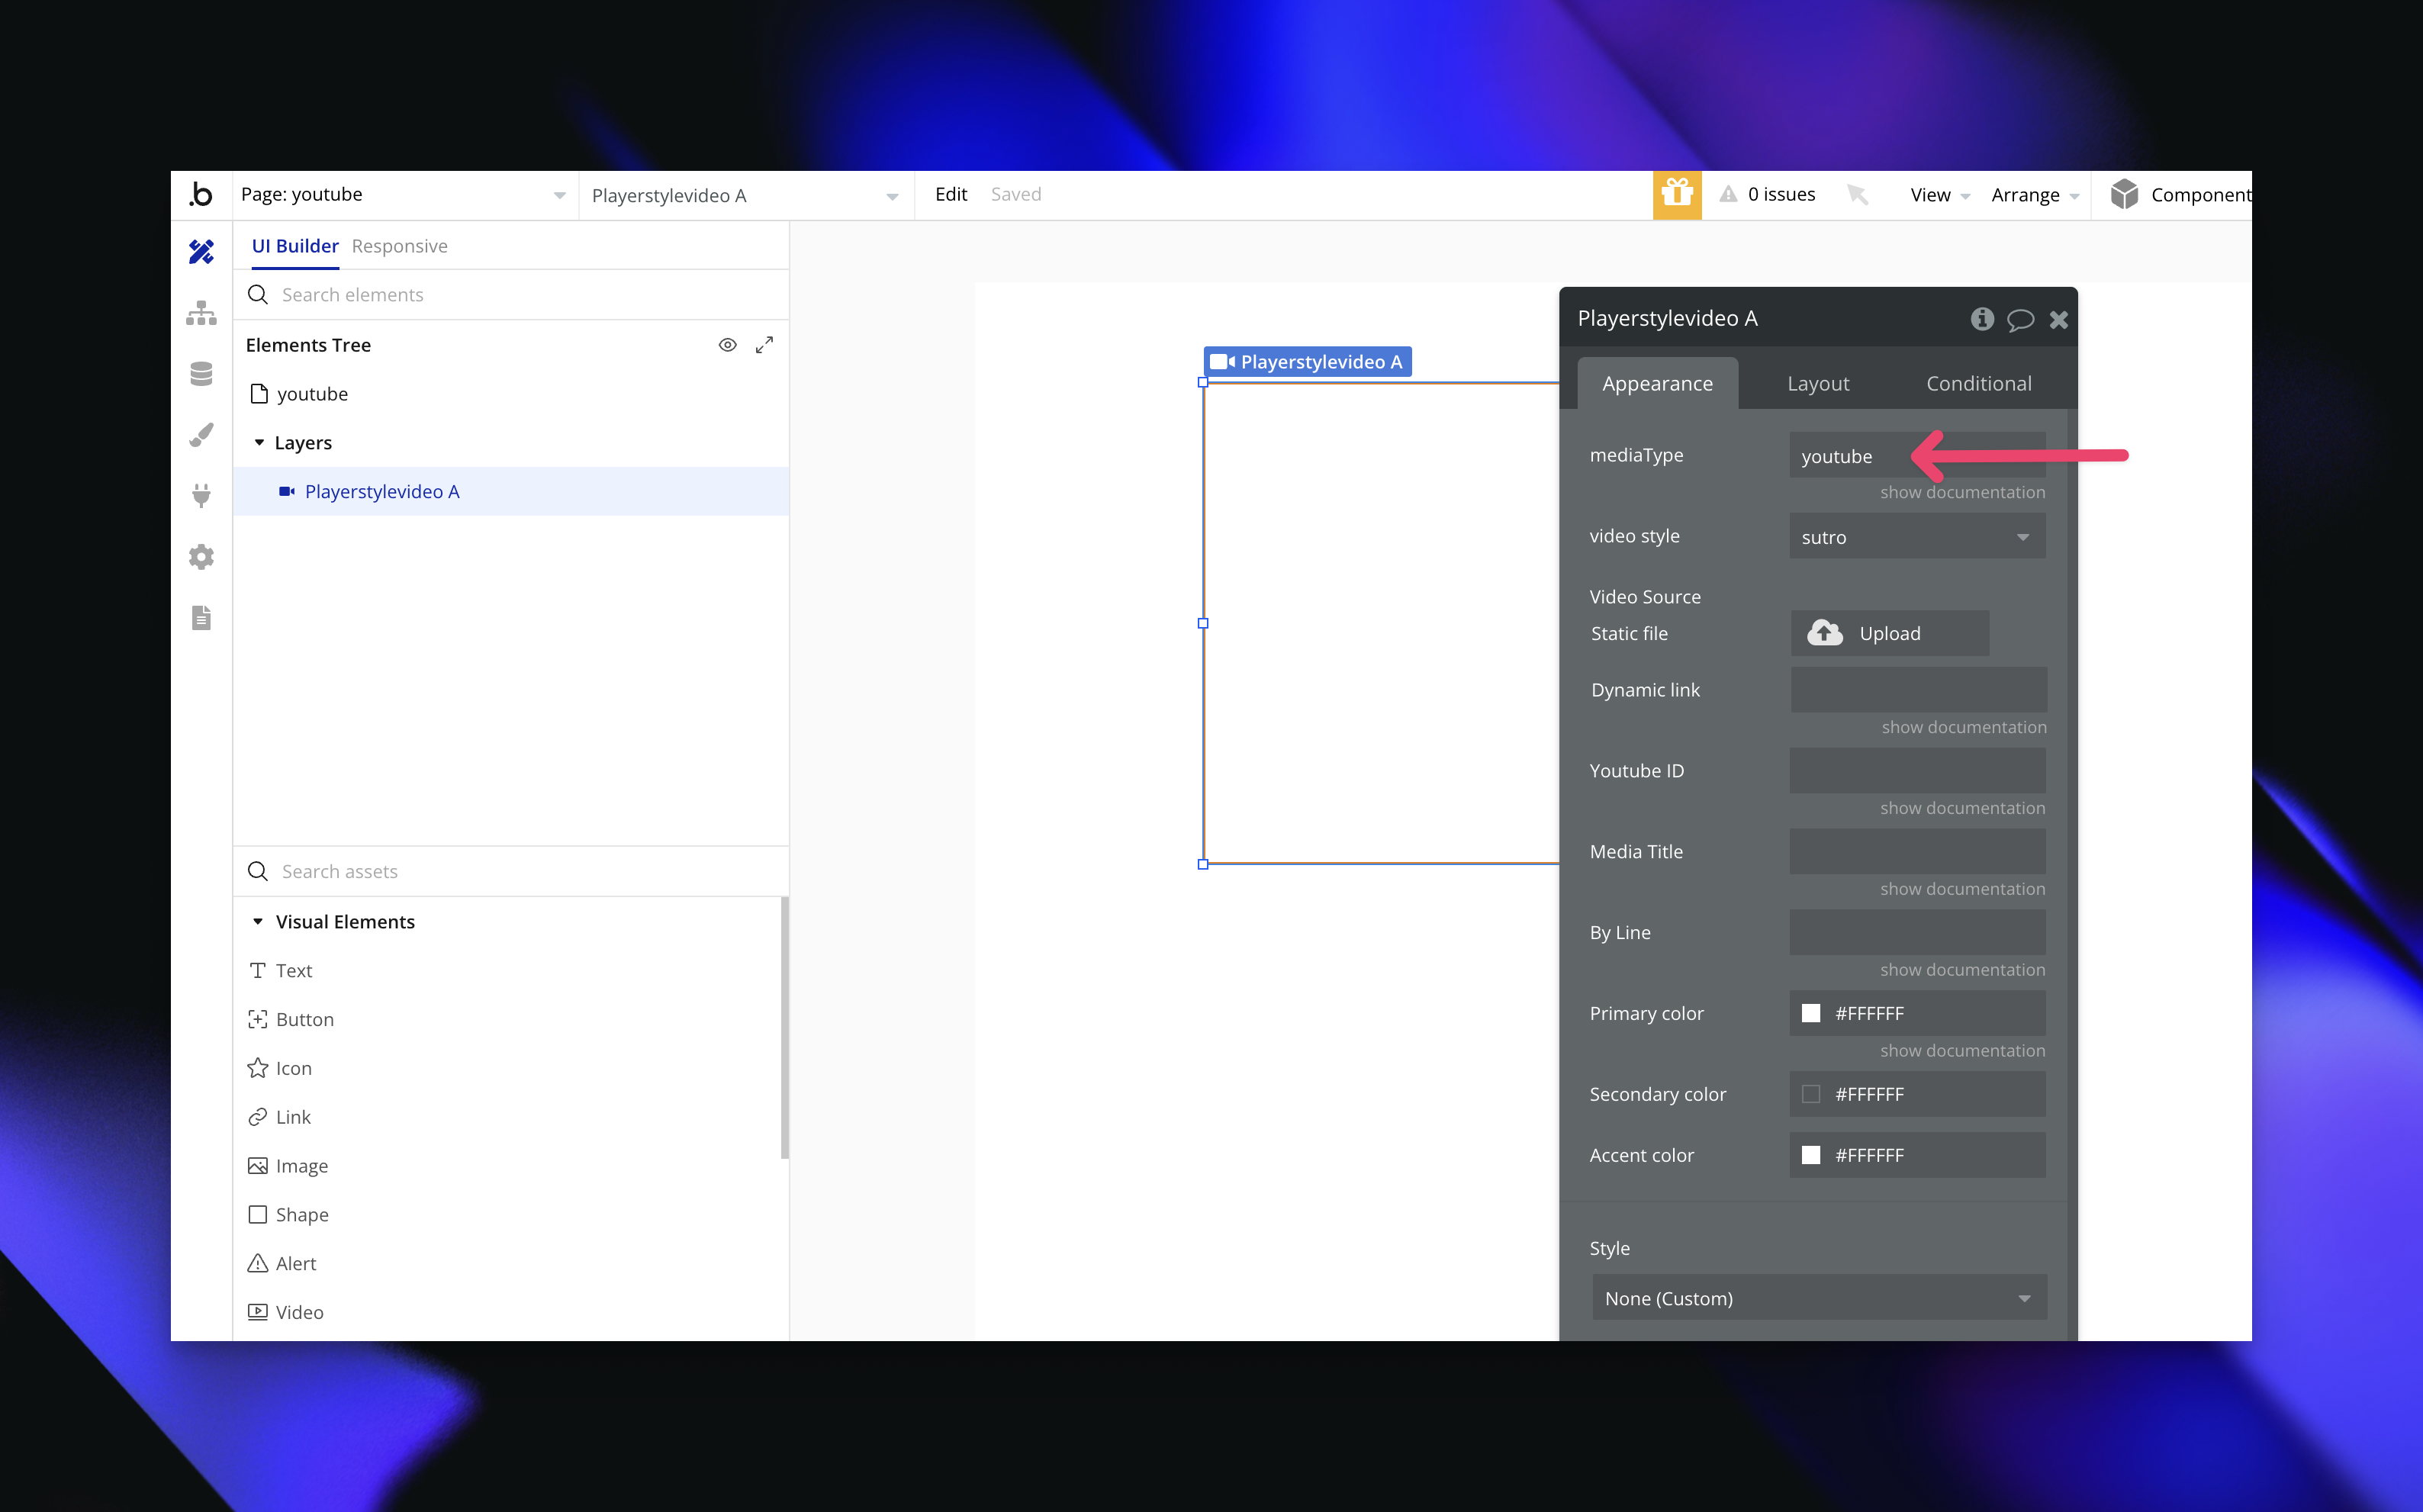Click show documentation under By Line

1962,970
